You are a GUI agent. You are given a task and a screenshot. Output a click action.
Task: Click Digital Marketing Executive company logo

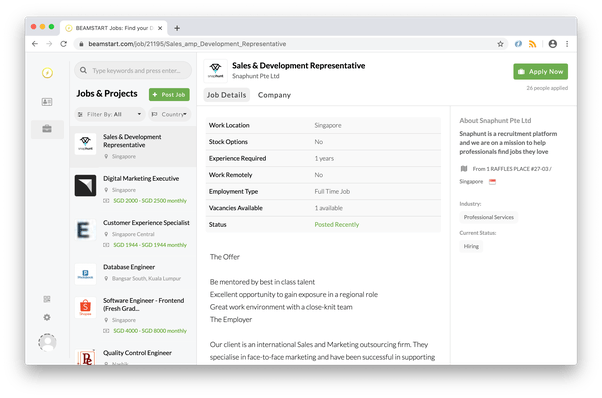coord(85,185)
